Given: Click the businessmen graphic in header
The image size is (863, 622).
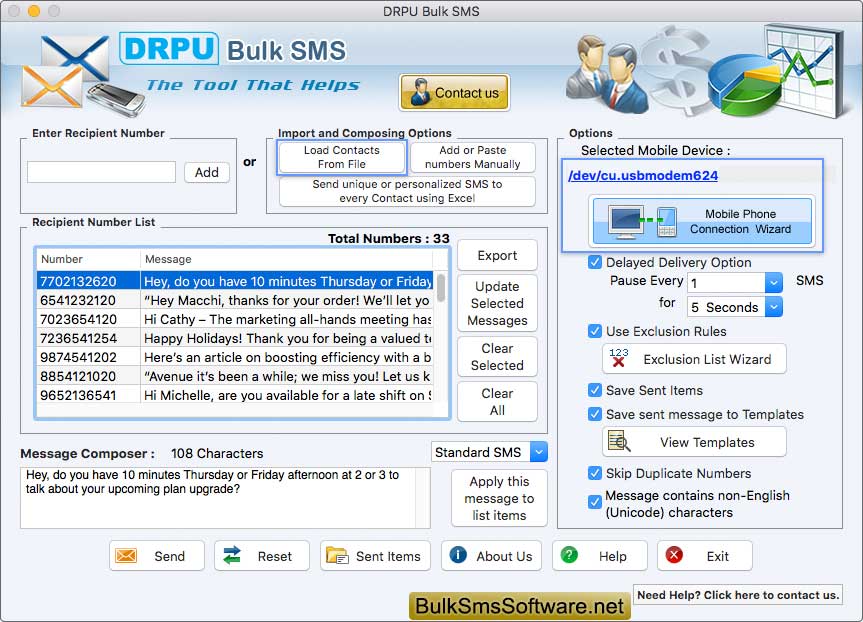Looking at the screenshot, I should pos(608,72).
